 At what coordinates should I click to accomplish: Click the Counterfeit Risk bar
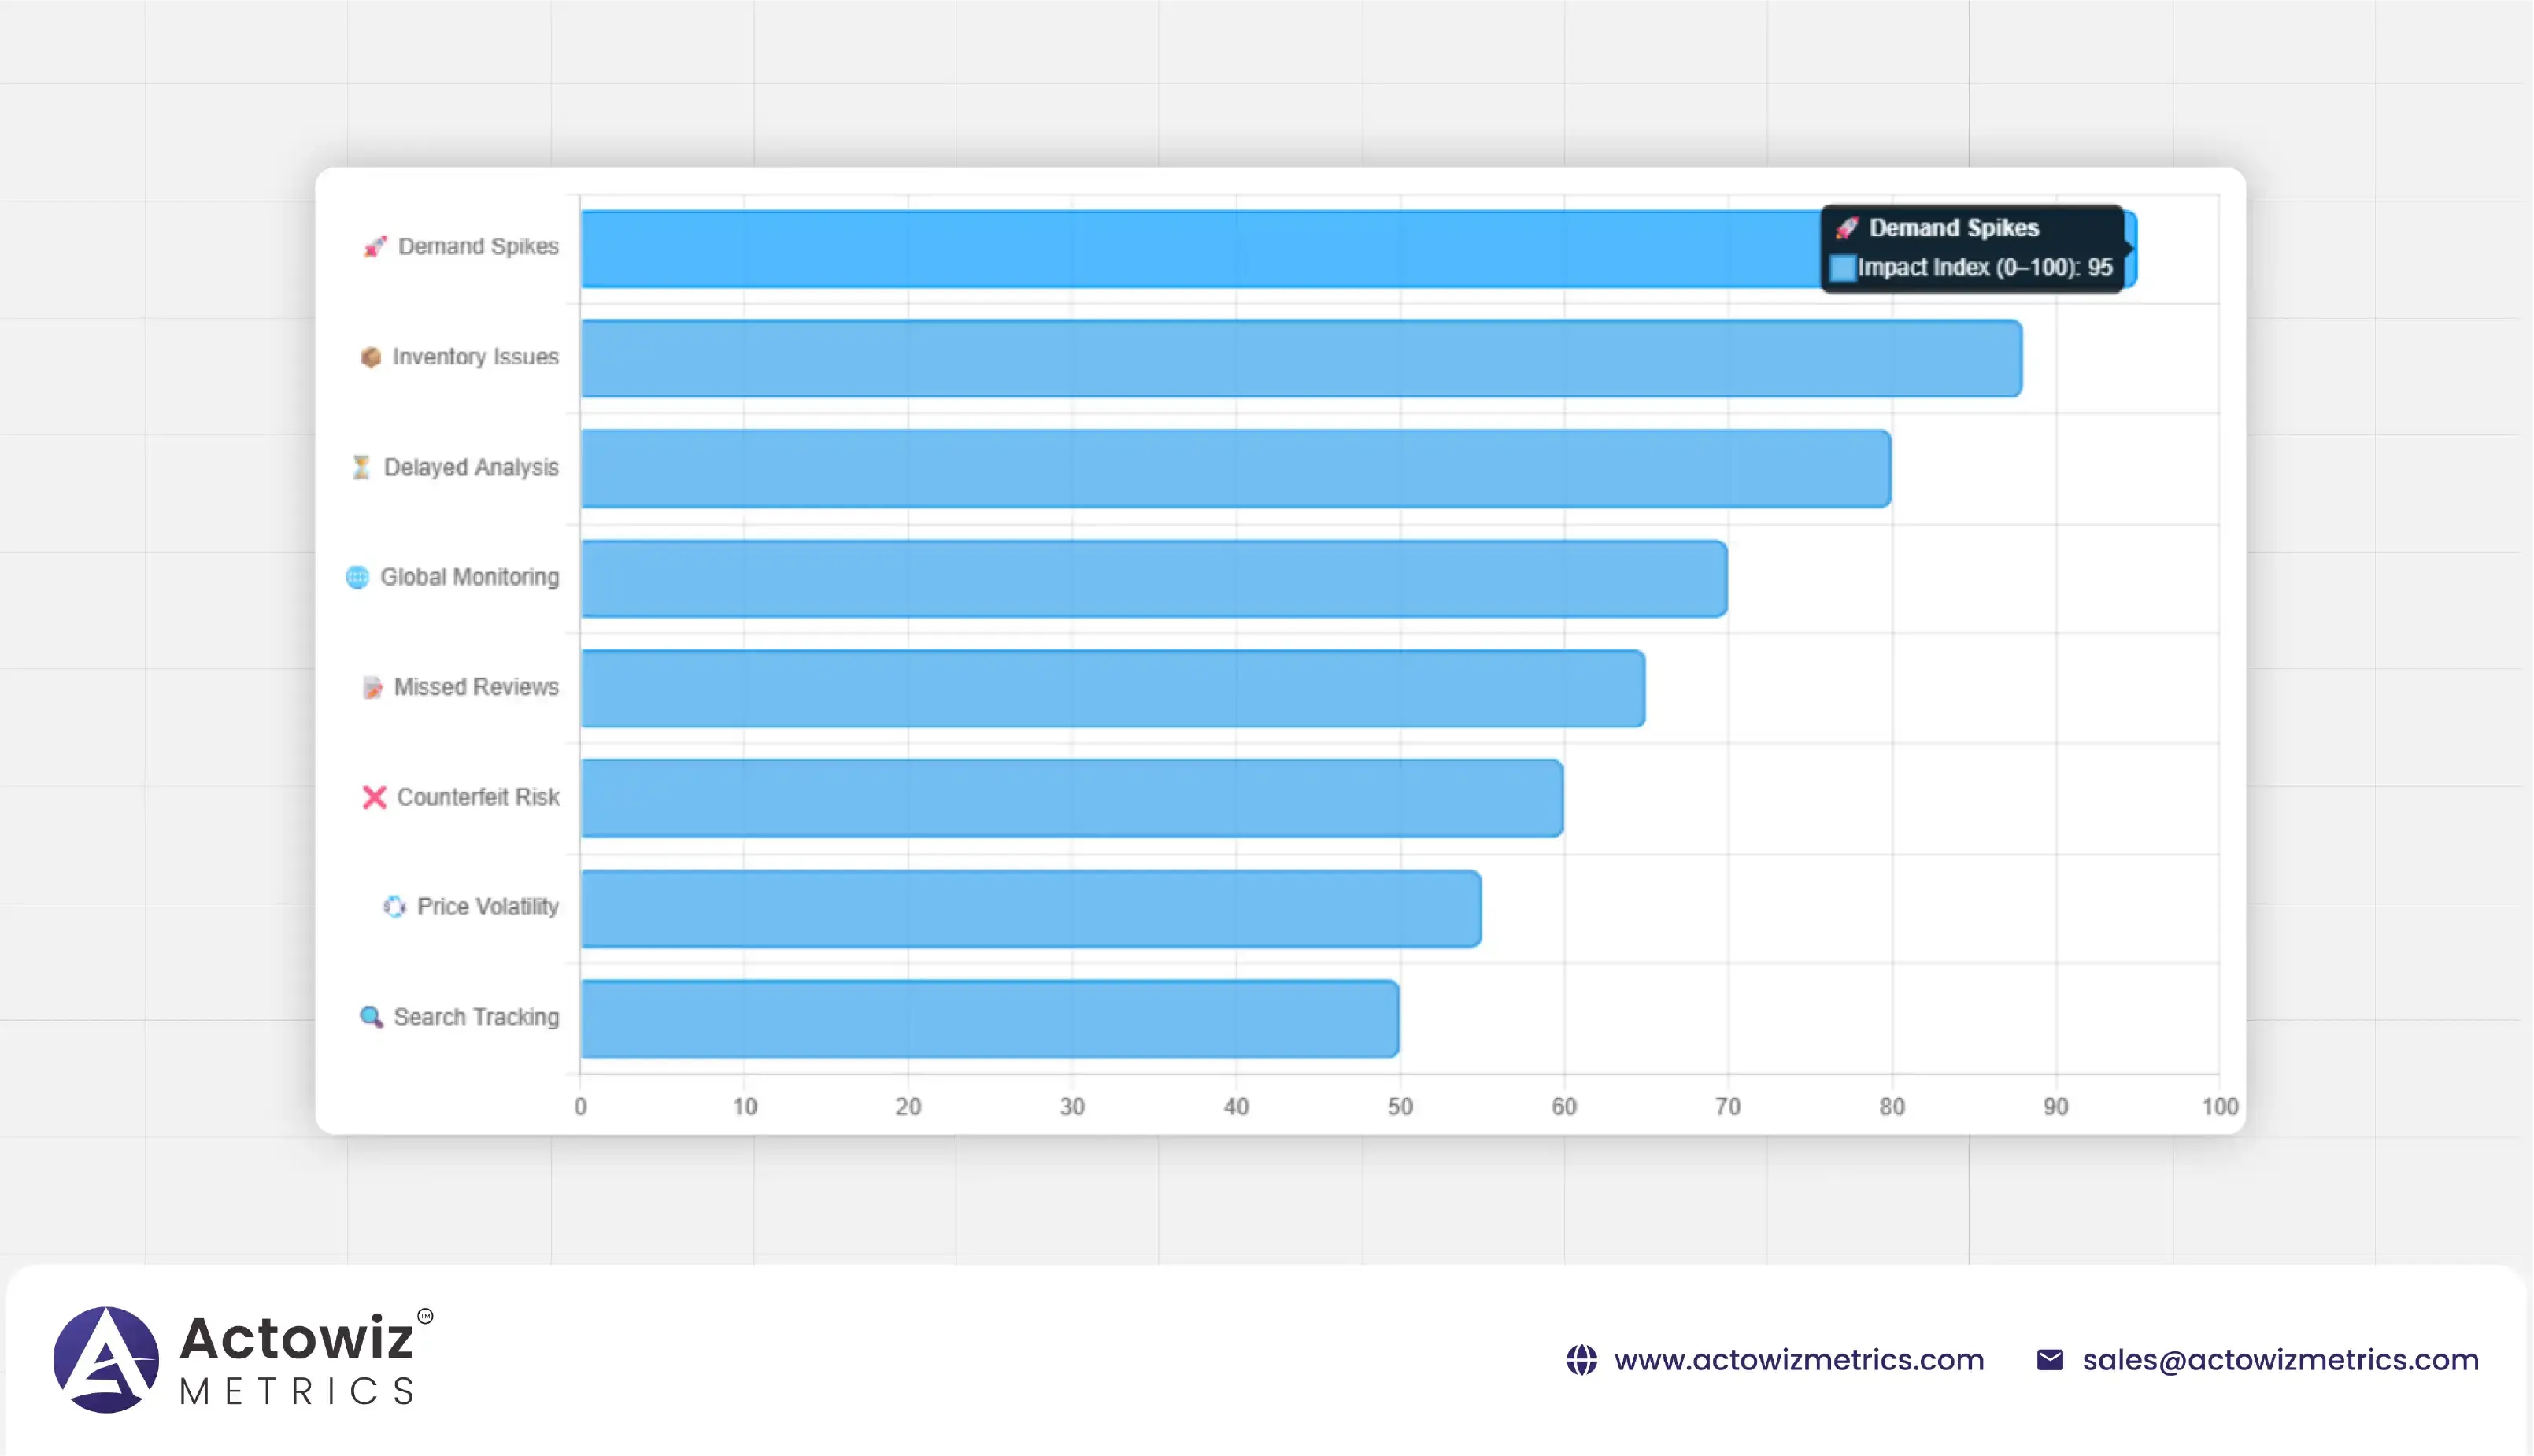coord(1071,799)
